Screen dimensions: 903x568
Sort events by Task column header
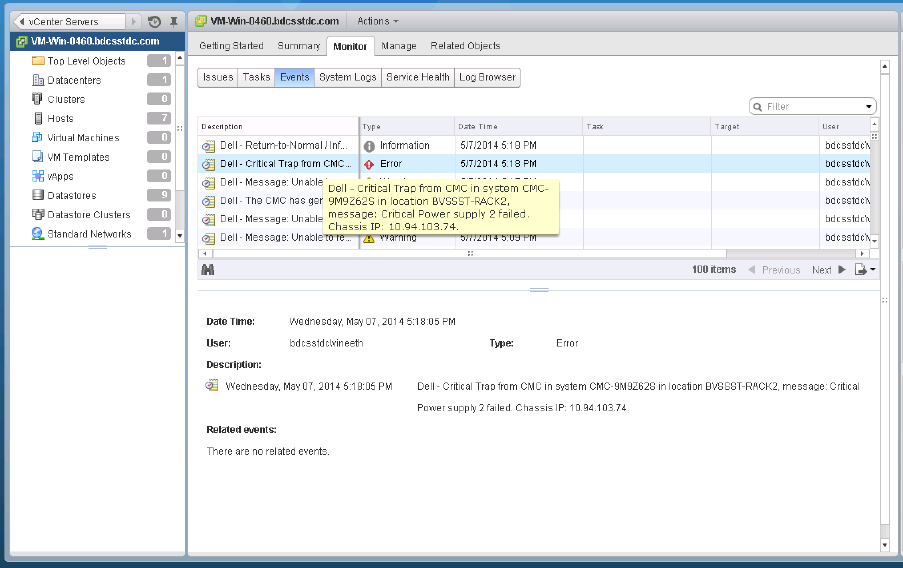(x=647, y=127)
